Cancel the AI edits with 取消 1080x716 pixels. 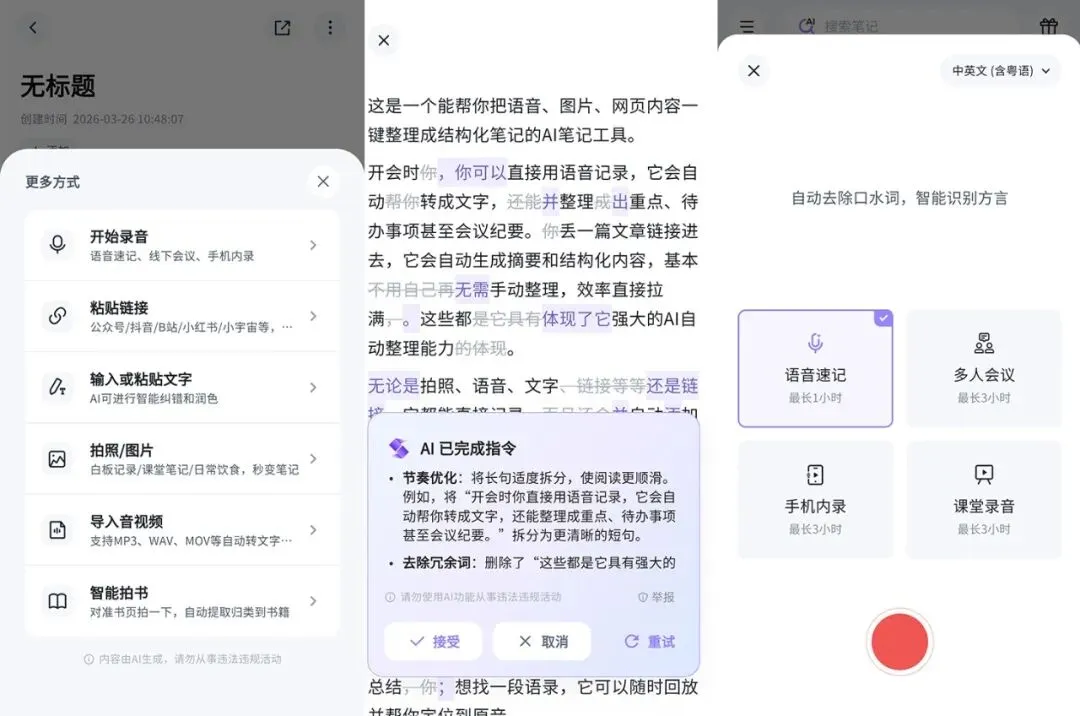[x=543, y=642]
